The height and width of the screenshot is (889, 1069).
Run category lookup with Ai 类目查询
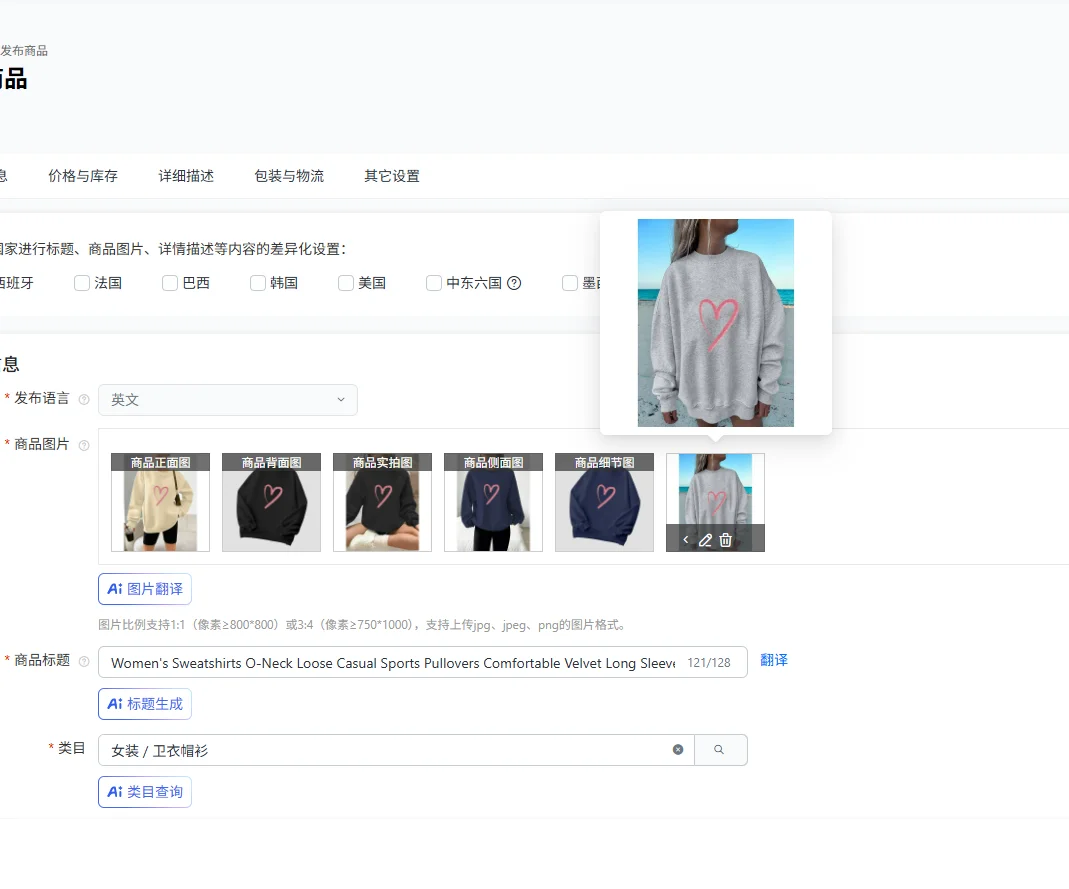tap(144, 791)
